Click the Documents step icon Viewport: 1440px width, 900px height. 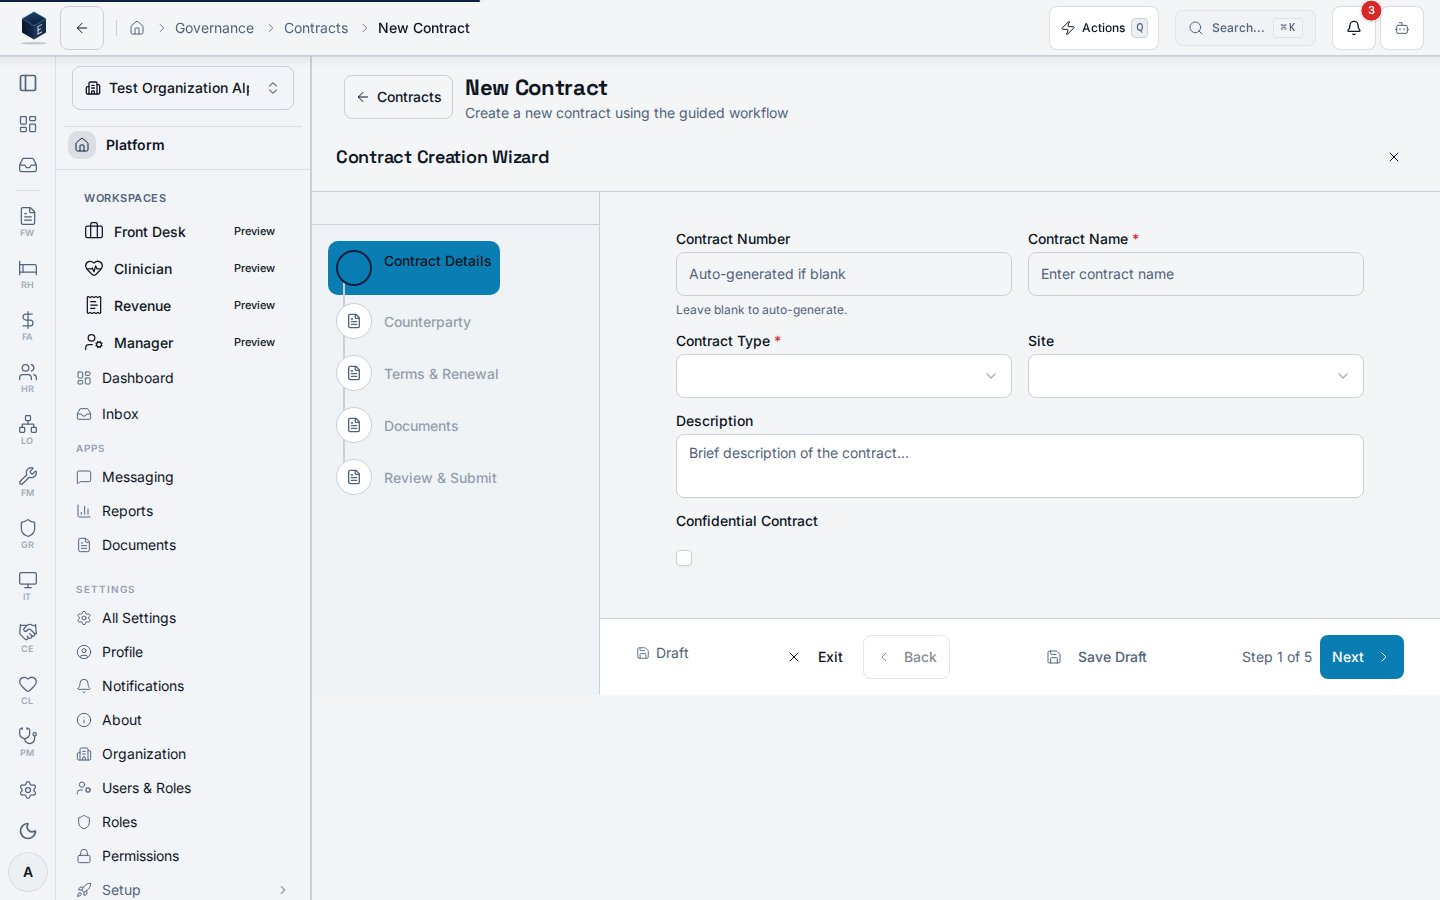click(x=354, y=426)
